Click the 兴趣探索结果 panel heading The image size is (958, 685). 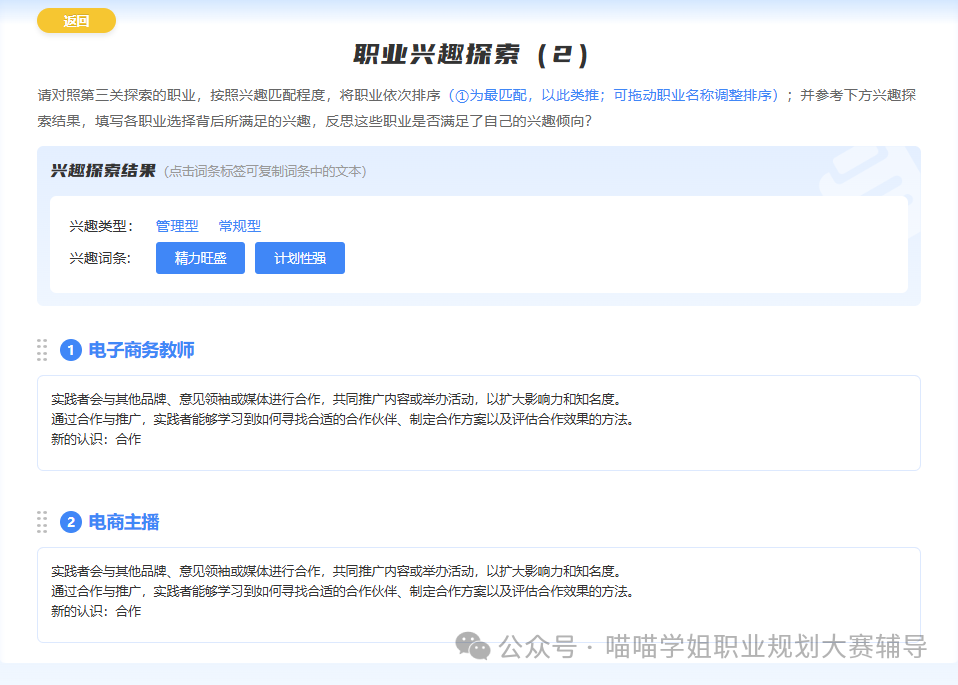(x=103, y=171)
